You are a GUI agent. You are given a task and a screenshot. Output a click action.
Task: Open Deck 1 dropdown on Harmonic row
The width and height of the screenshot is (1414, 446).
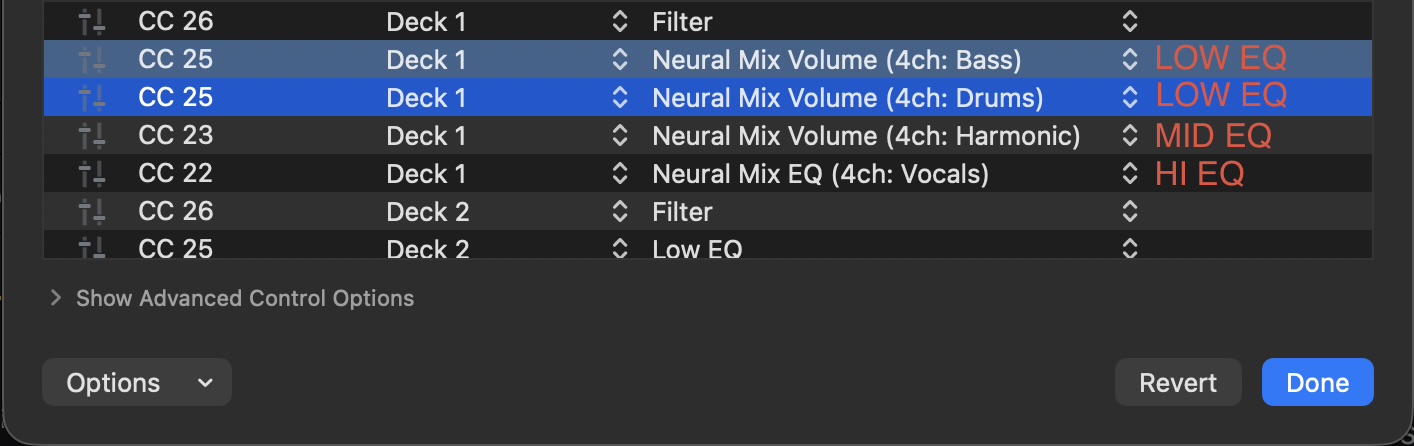click(x=619, y=136)
